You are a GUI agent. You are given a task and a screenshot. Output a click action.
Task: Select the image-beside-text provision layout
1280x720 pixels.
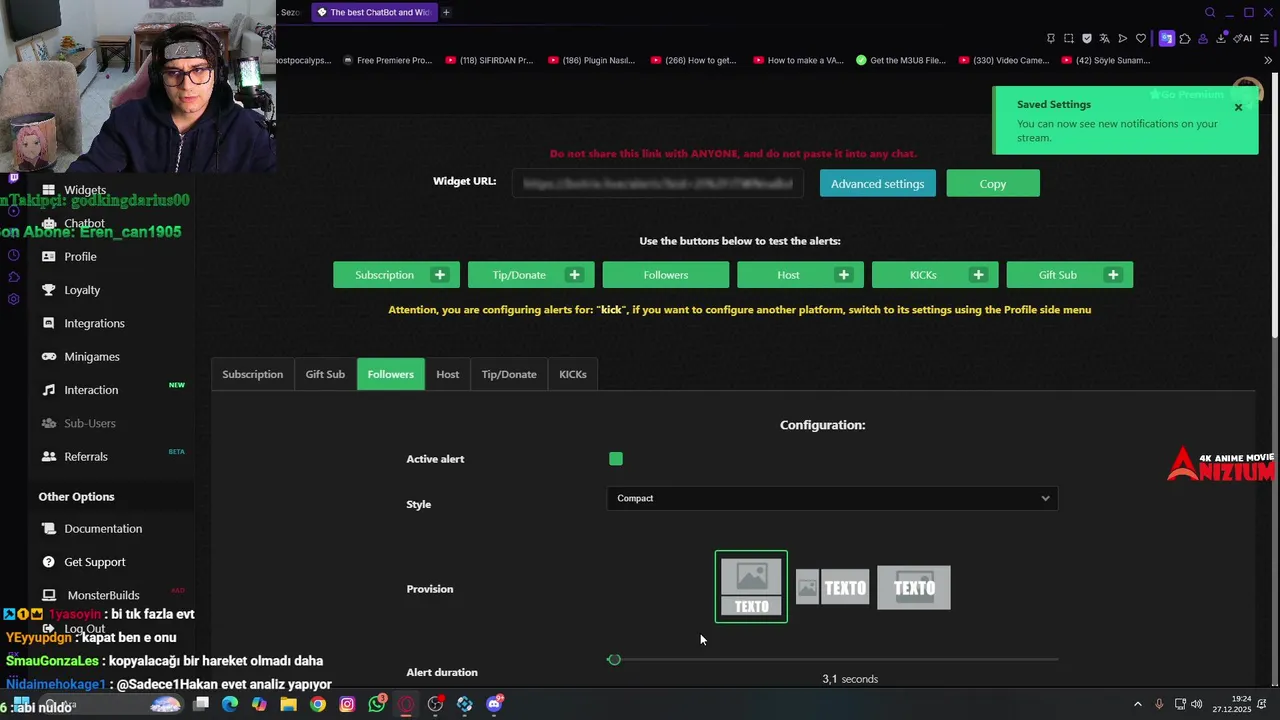tap(832, 588)
